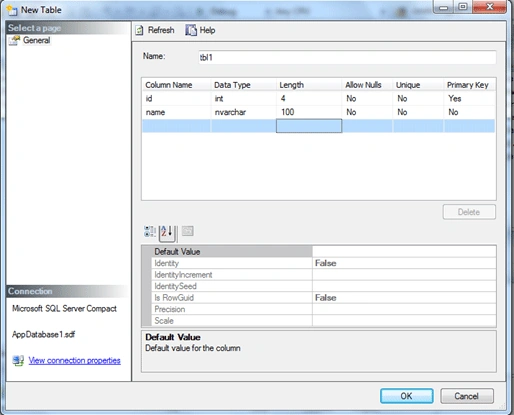Close the New Table window
This screenshot has height=415, width=514.
click(489, 7)
